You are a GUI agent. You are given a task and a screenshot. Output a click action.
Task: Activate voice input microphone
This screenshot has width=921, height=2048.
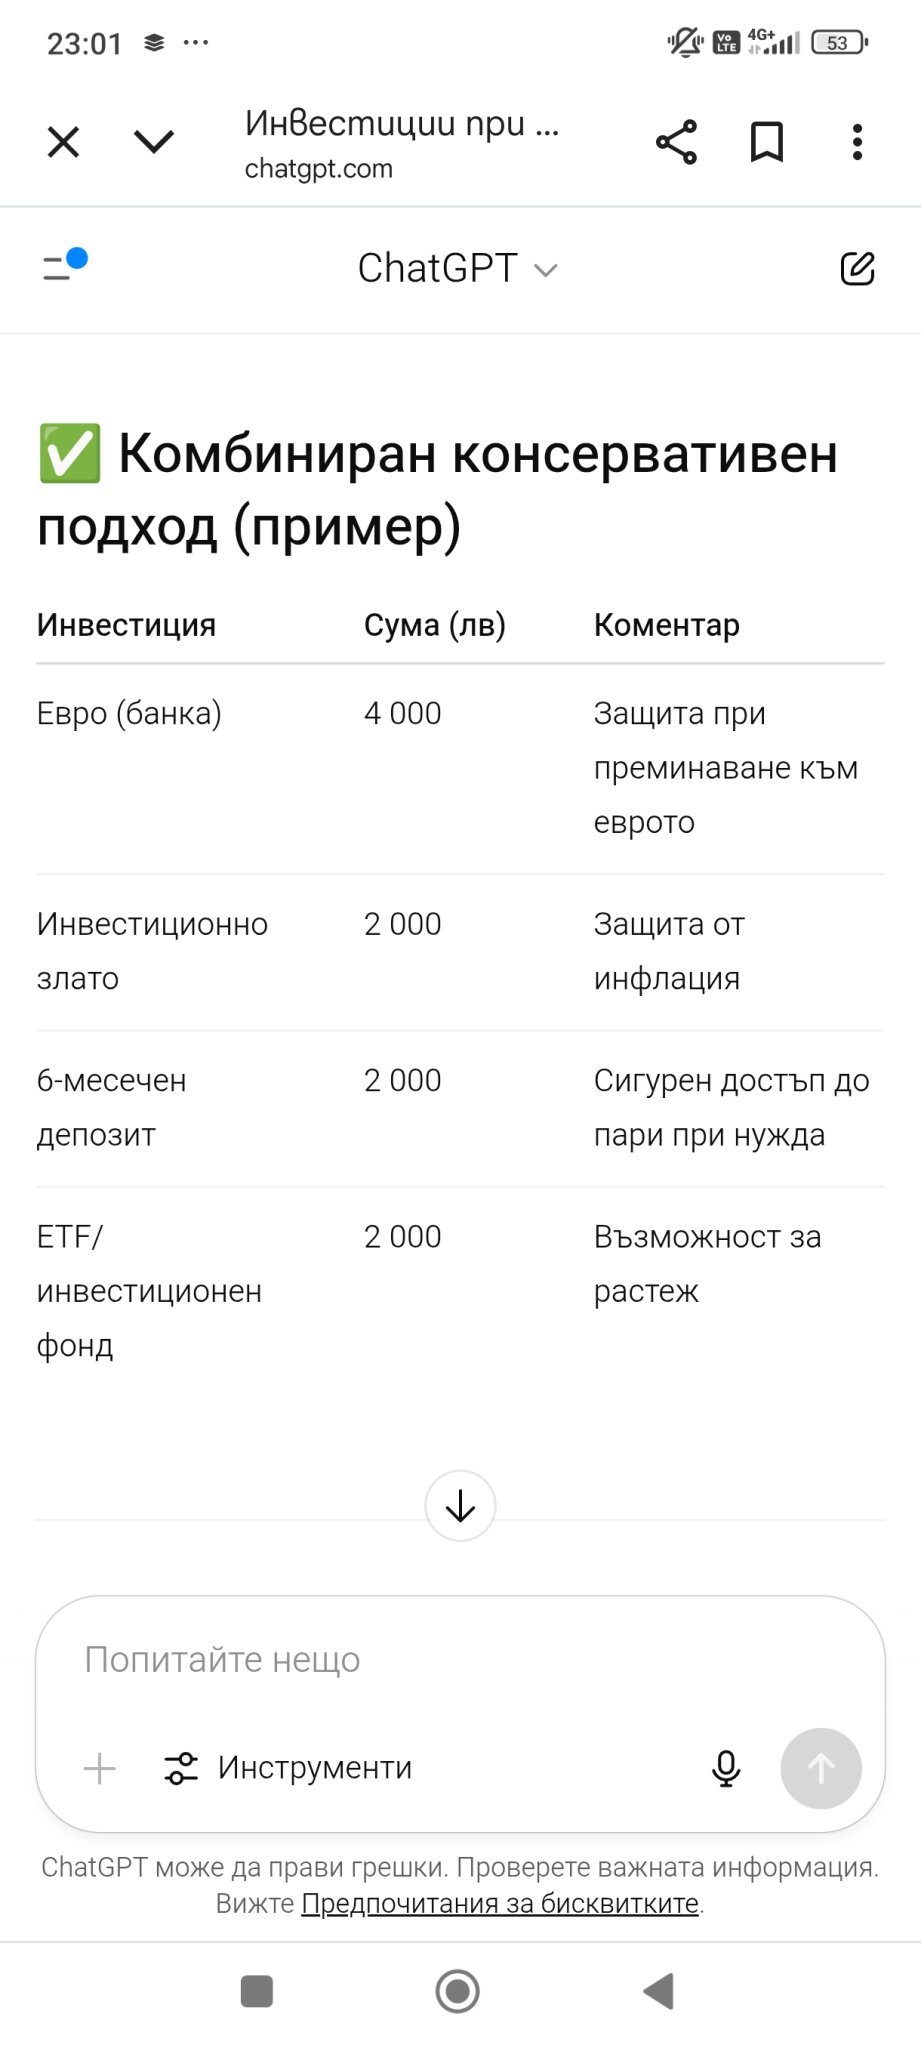coord(726,1768)
